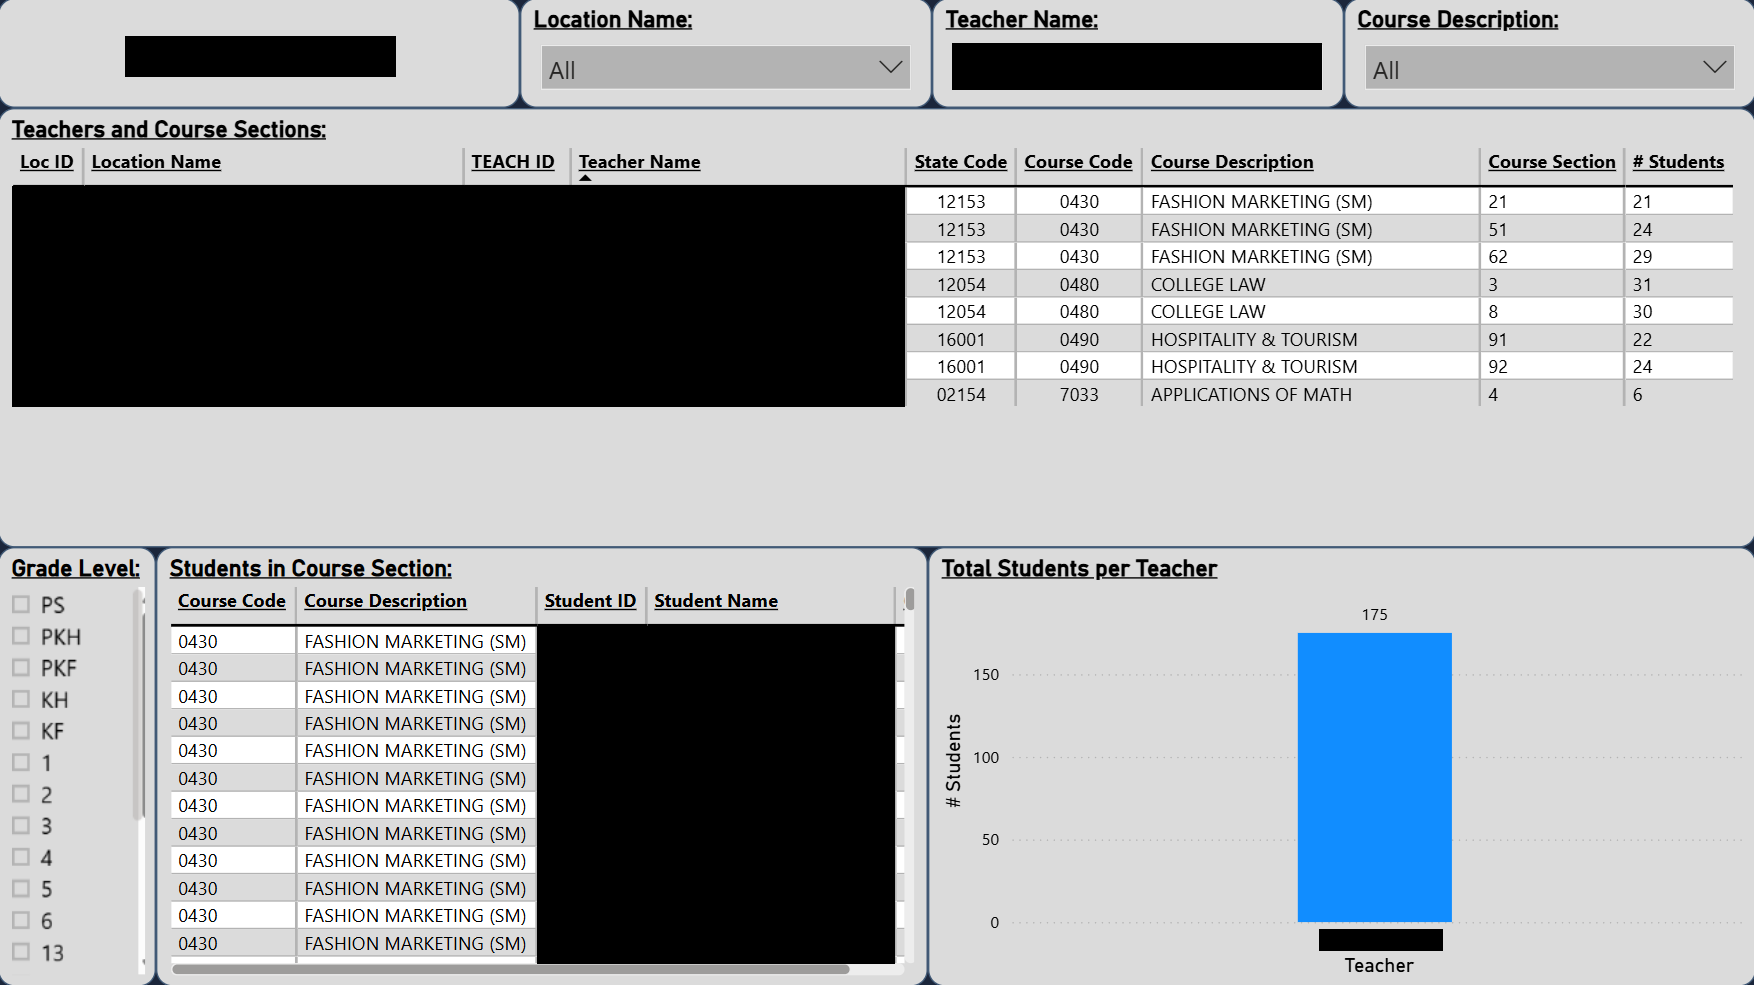Sort by Course Code header in teachers table
The image size is (1754, 985).
tap(1078, 162)
